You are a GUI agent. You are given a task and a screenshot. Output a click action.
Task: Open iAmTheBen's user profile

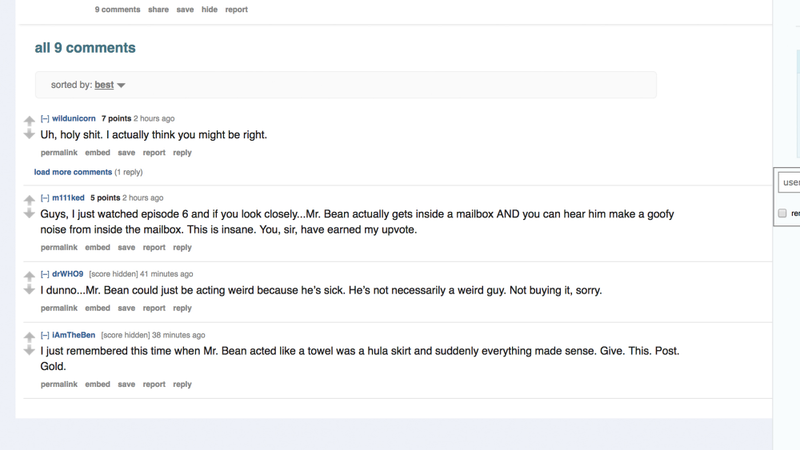(73, 335)
